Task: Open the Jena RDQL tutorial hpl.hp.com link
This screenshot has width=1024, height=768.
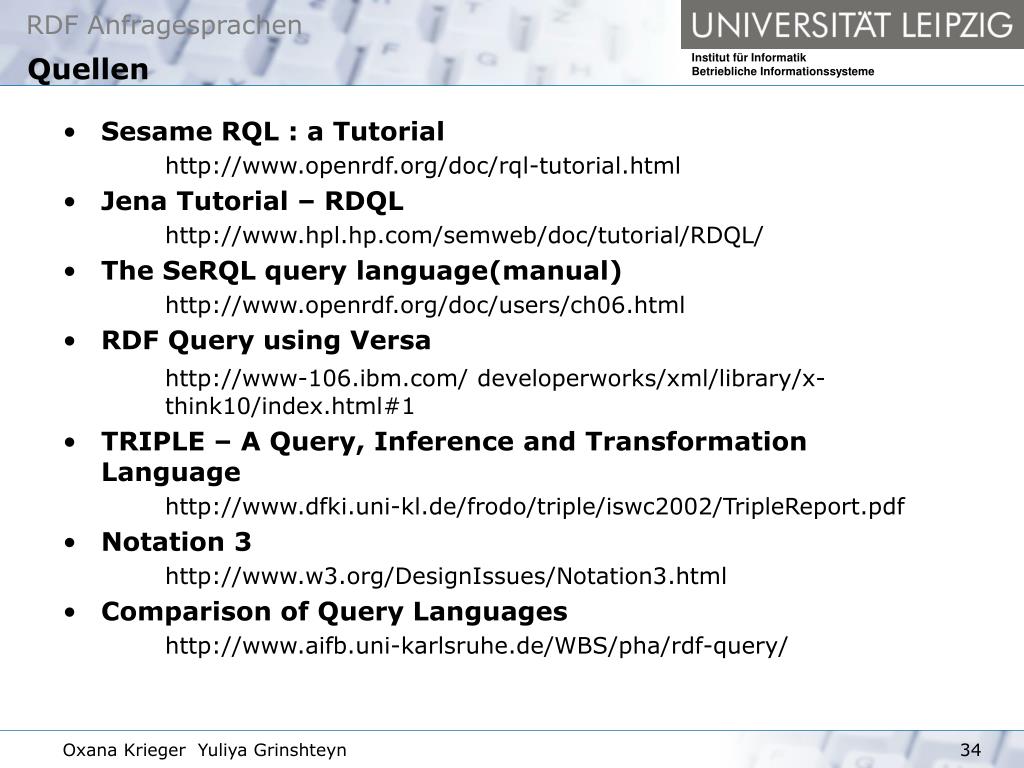Action: [464, 235]
